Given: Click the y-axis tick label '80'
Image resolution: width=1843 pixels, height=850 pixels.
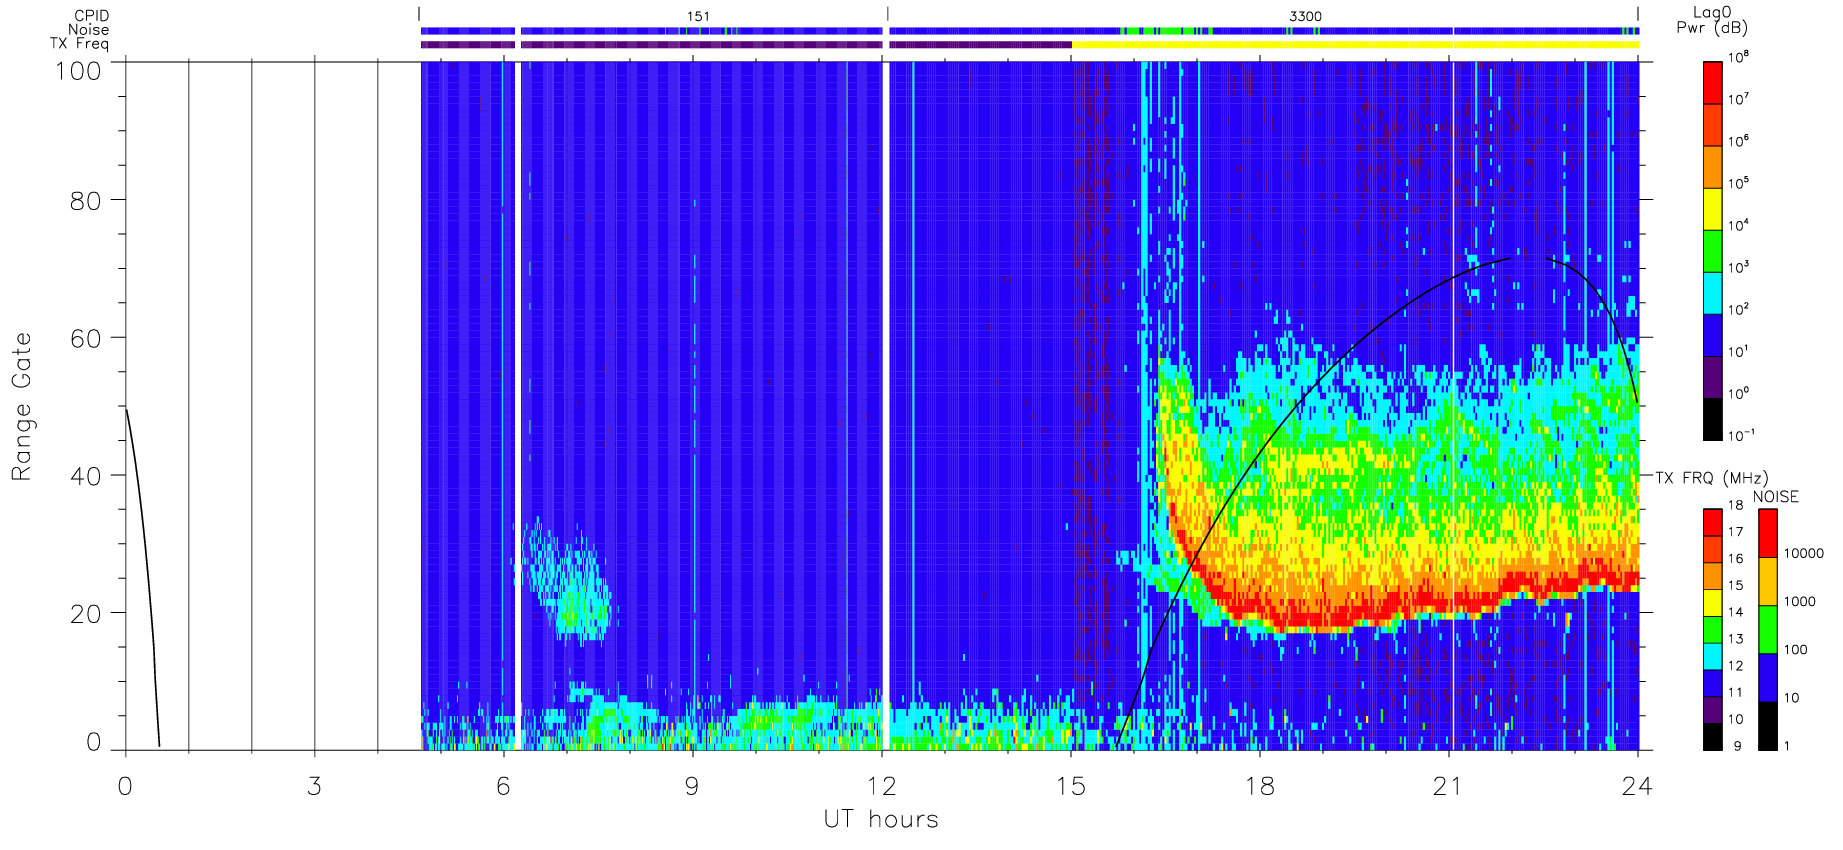Looking at the screenshot, I should [x=85, y=201].
